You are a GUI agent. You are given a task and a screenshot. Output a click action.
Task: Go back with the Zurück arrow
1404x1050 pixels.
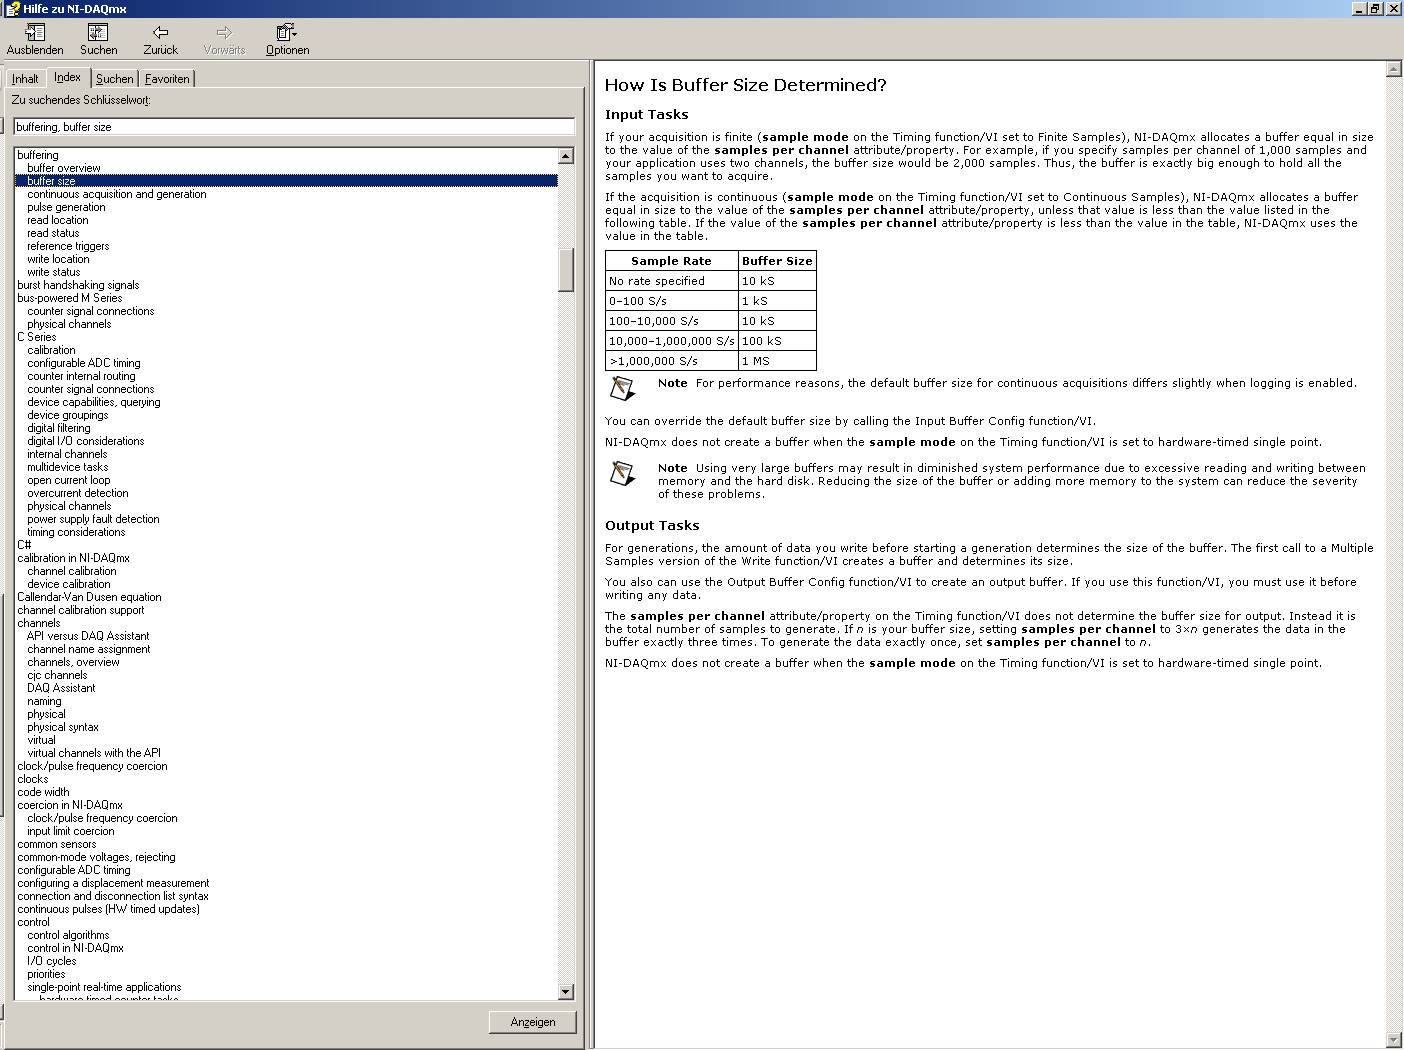tap(160, 40)
